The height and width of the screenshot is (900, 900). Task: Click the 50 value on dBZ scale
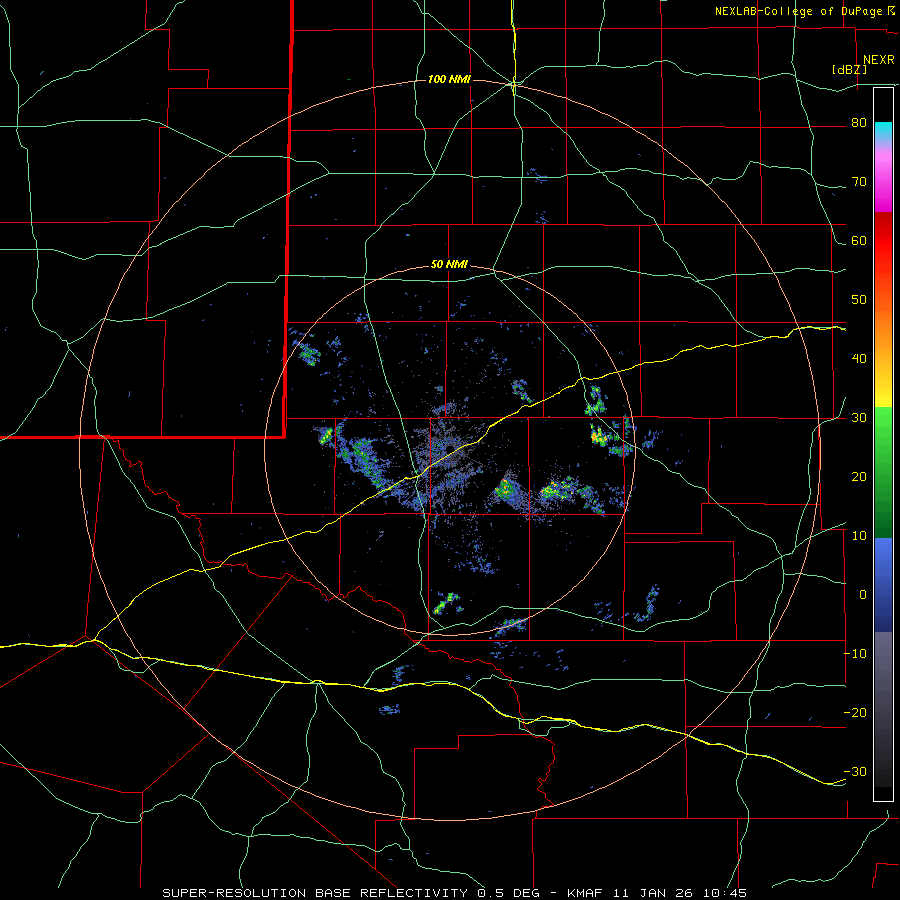coord(859,300)
